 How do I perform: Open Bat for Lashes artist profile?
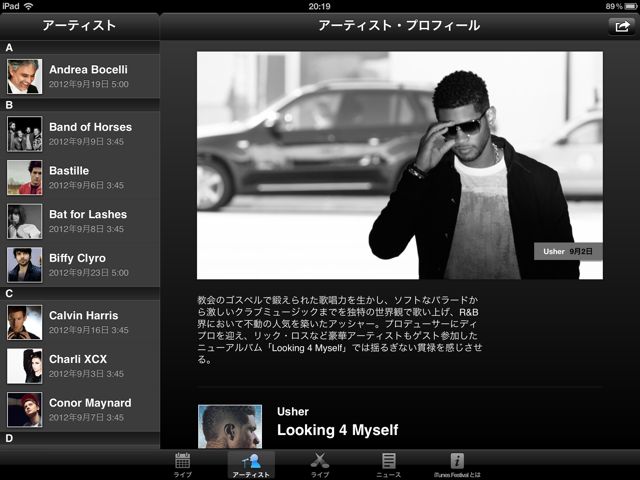pos(80,221)
